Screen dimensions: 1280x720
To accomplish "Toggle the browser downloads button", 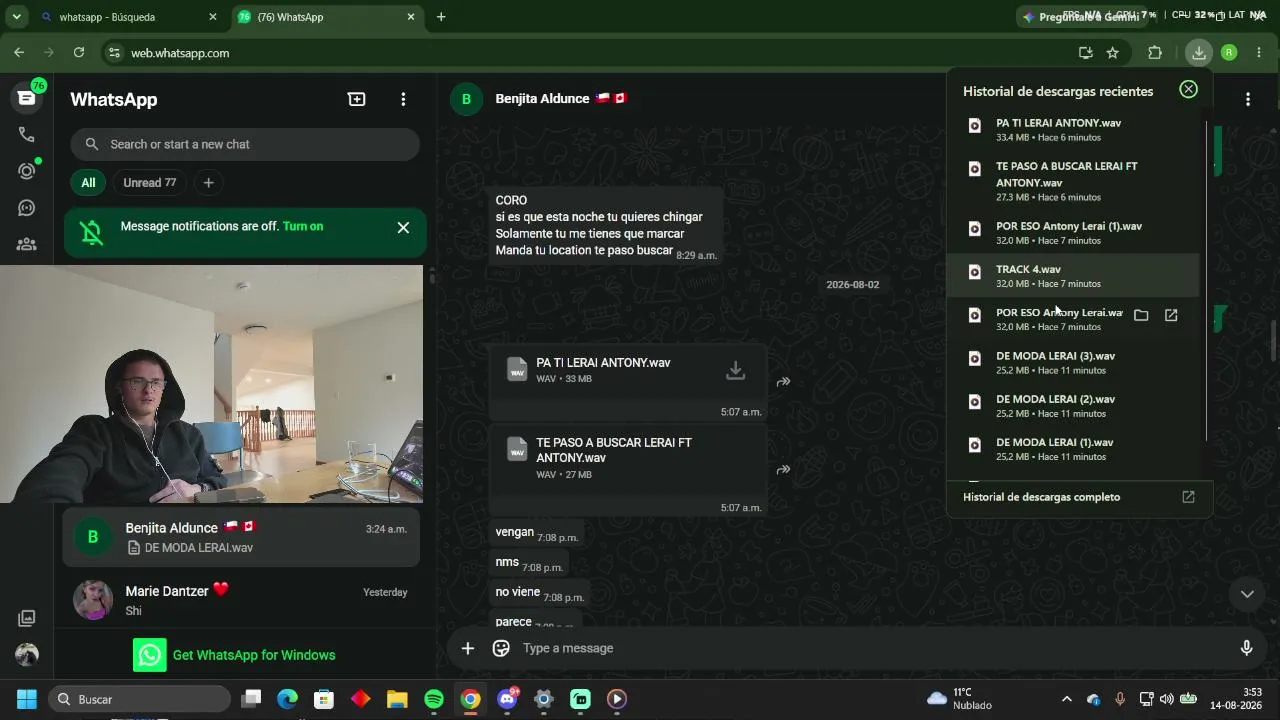I will click(x=1199, y=53).
